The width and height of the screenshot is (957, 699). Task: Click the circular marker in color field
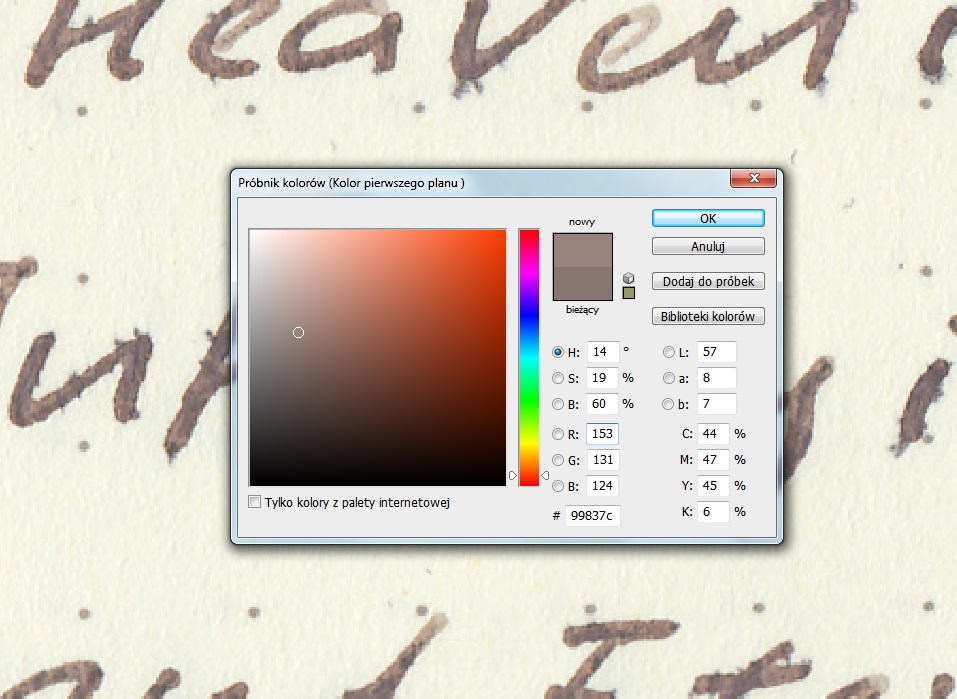(x=298, y=332)
